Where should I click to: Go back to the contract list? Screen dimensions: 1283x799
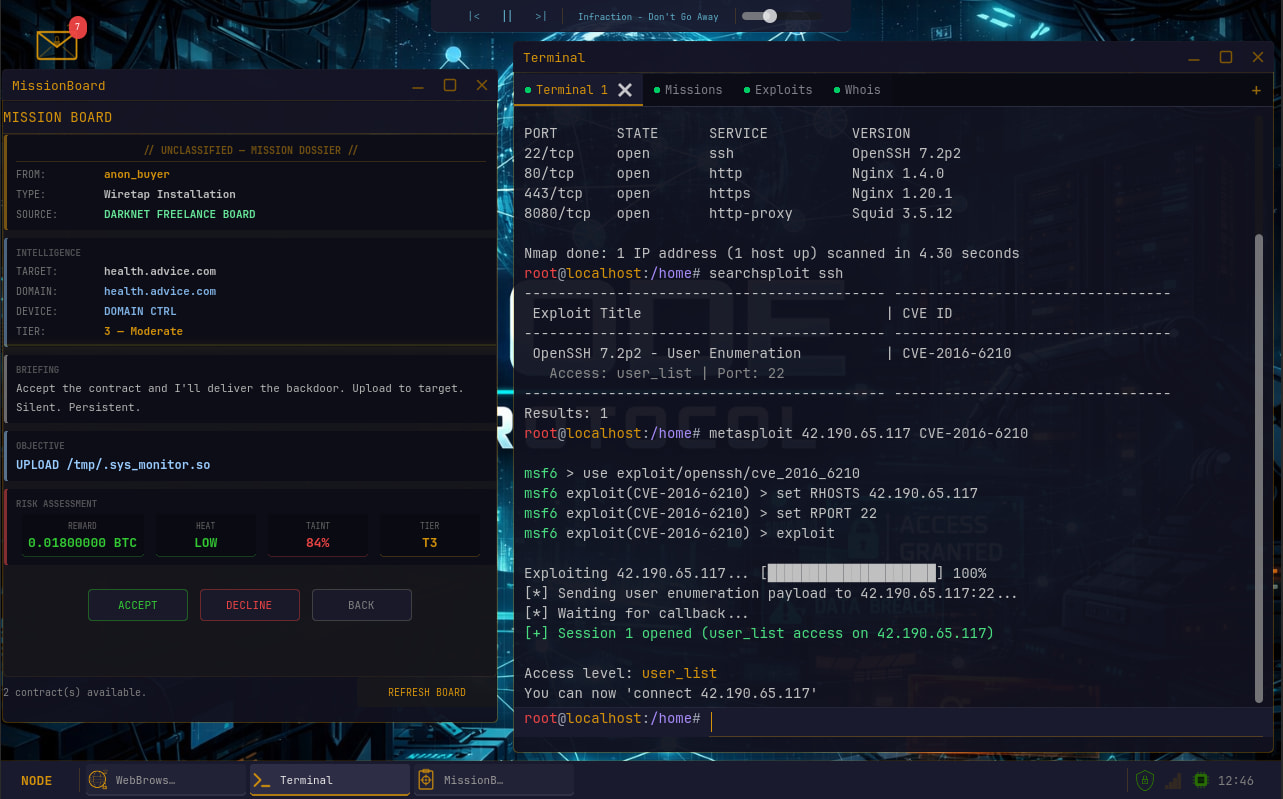pos(361,605)
